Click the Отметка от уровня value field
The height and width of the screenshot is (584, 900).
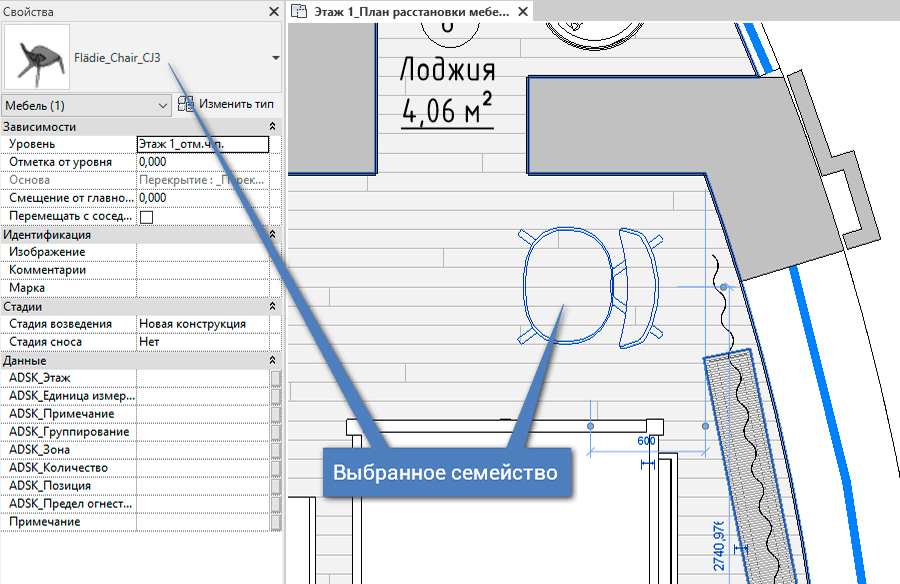pos(203,162)
